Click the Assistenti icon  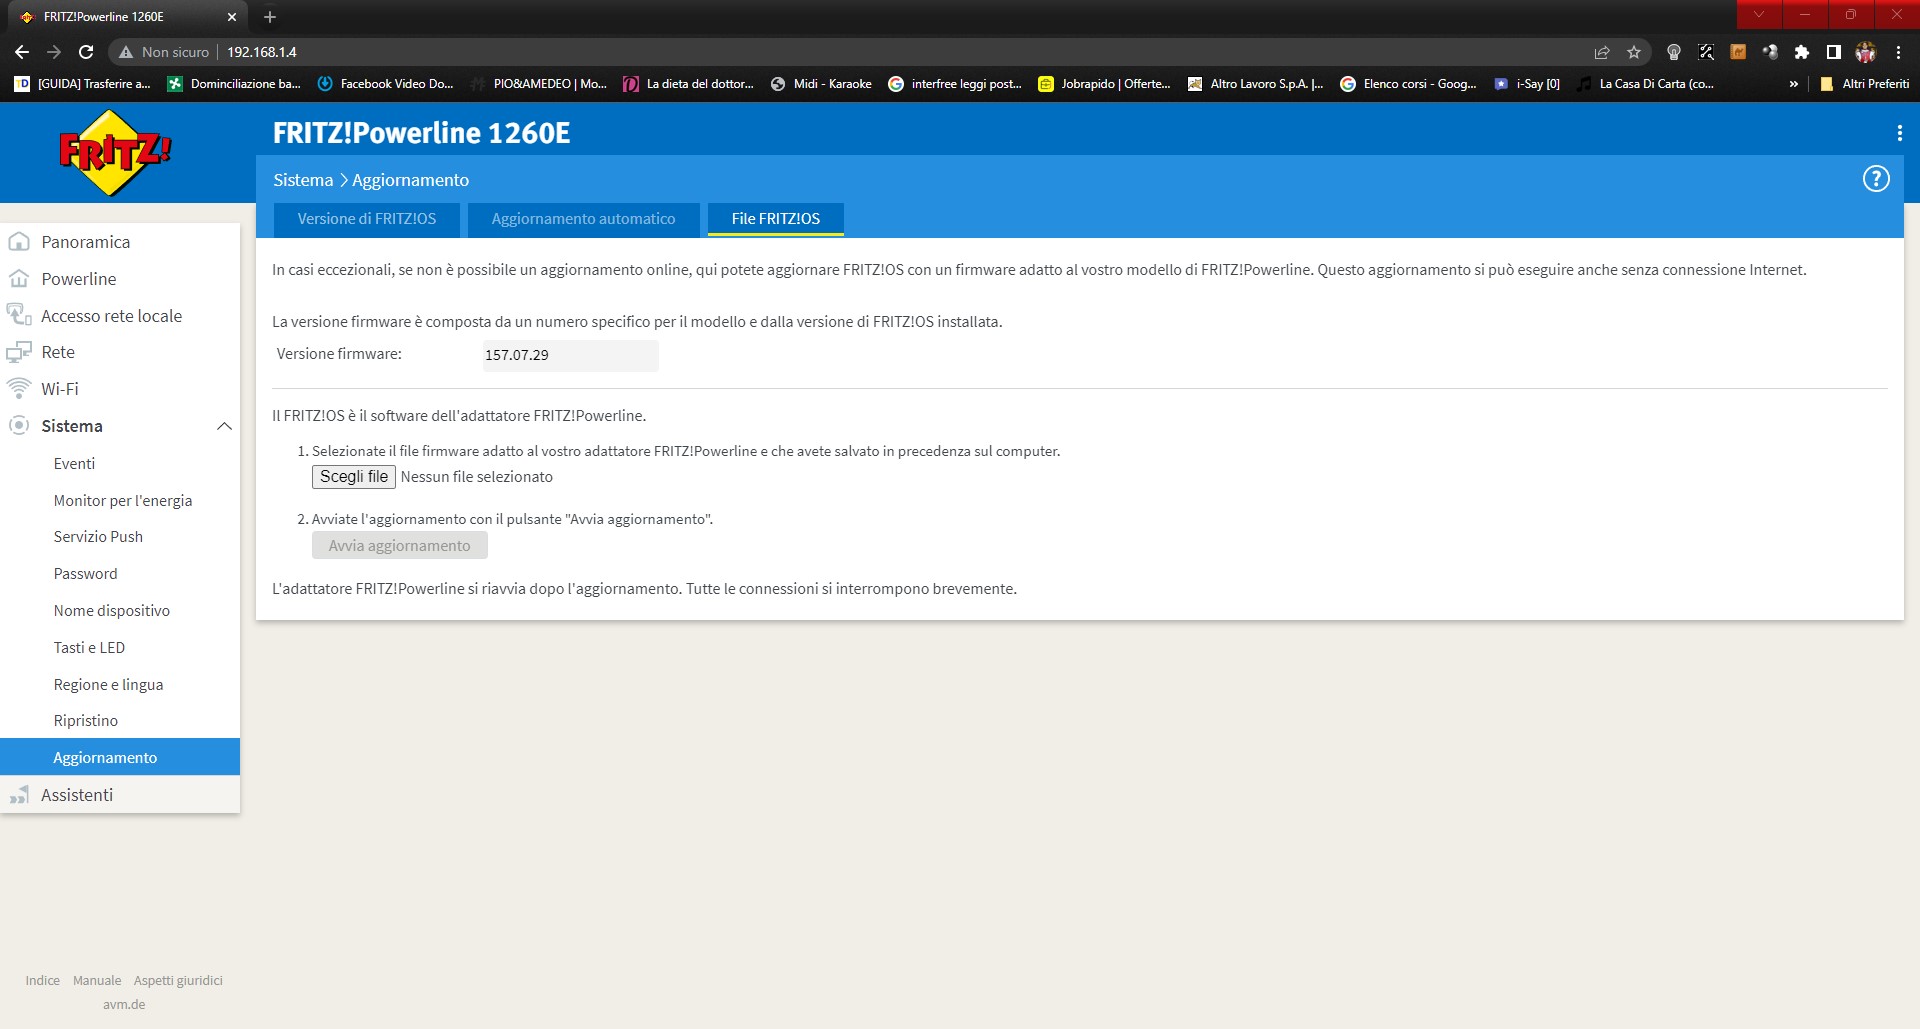[19, 795]
